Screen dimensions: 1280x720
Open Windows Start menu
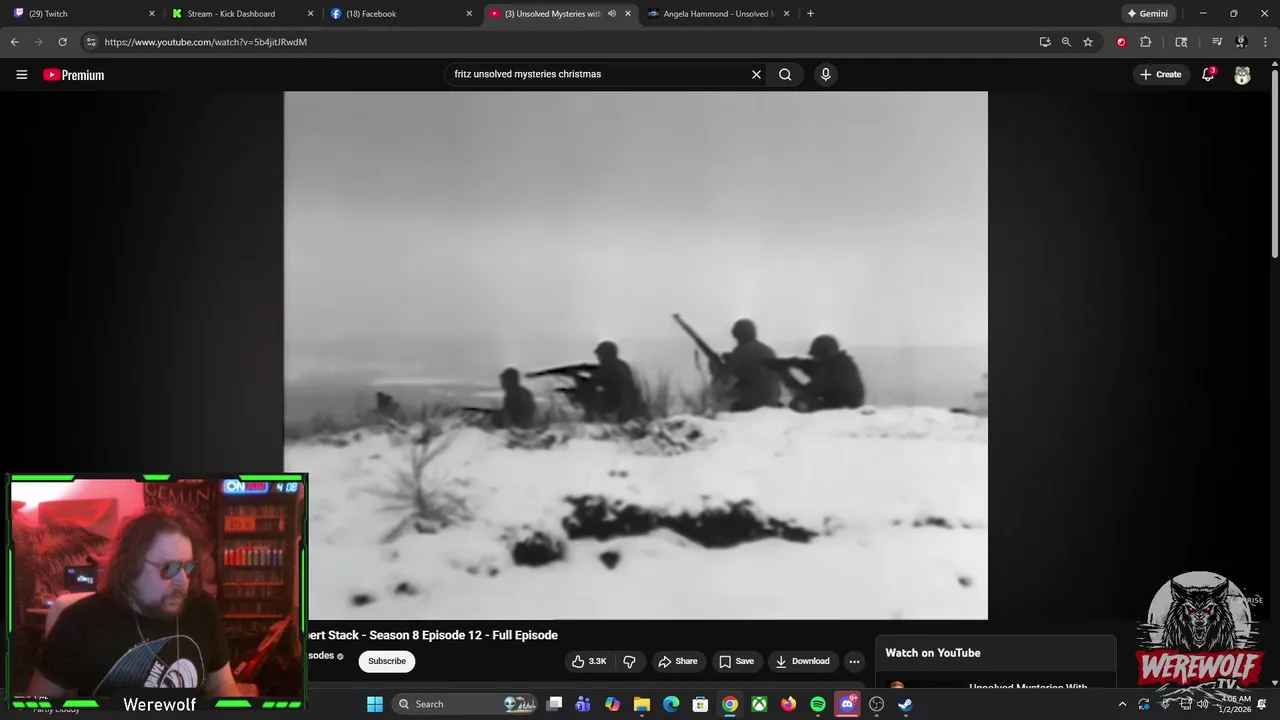click(x=375, y=704)
